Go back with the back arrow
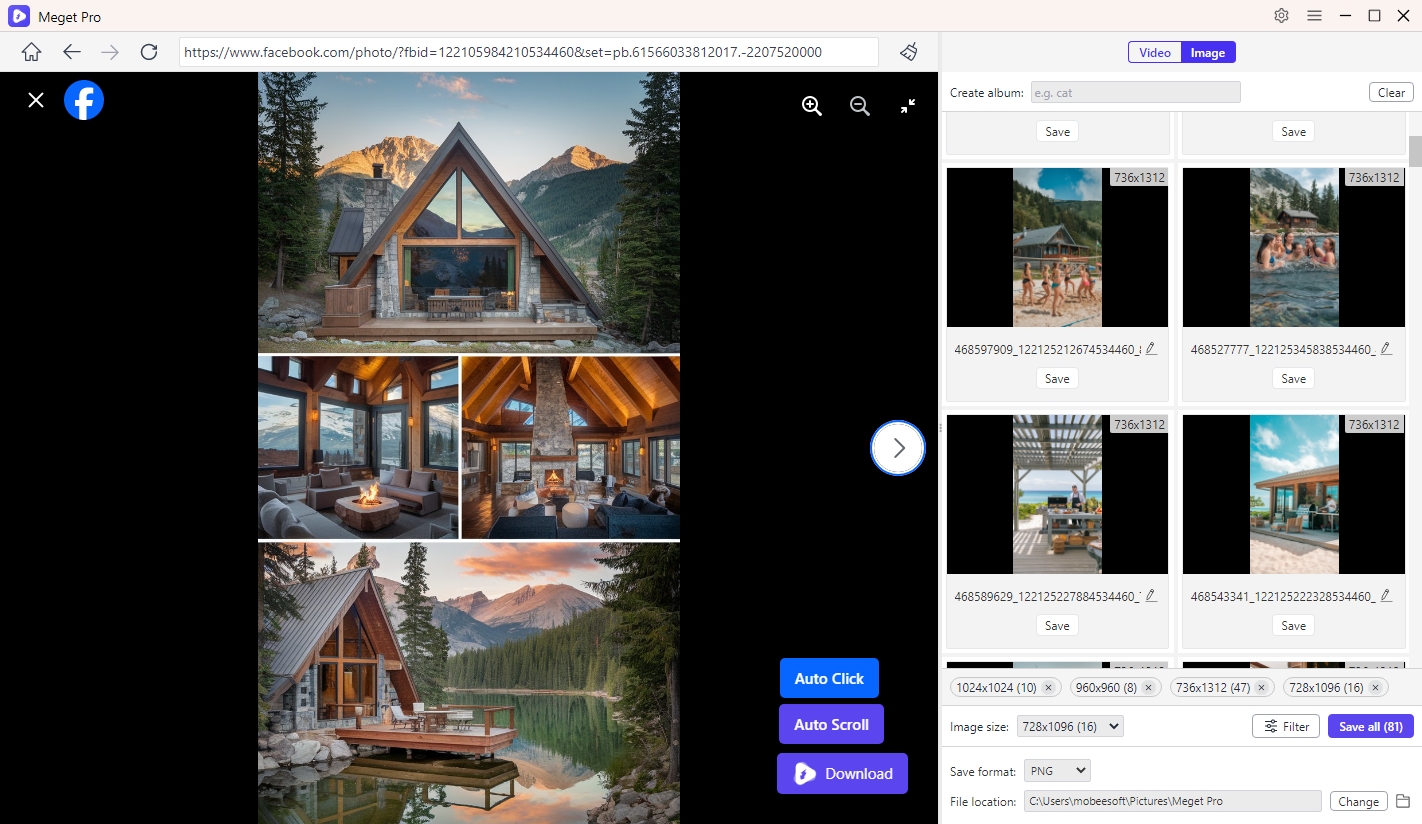Image resolution: width=1422 pixels, height=824 pixels. pos(71,52)
